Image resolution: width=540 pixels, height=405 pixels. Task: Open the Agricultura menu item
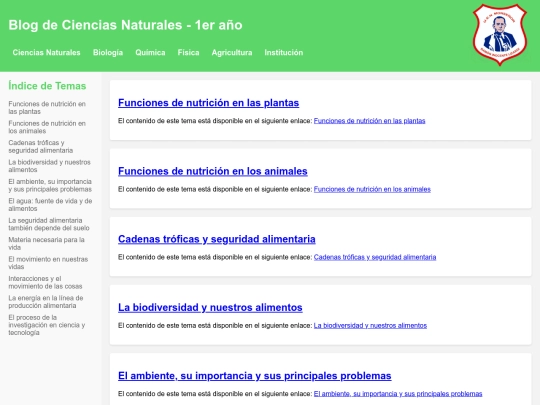pyautogui.click(x=232, y=52)
